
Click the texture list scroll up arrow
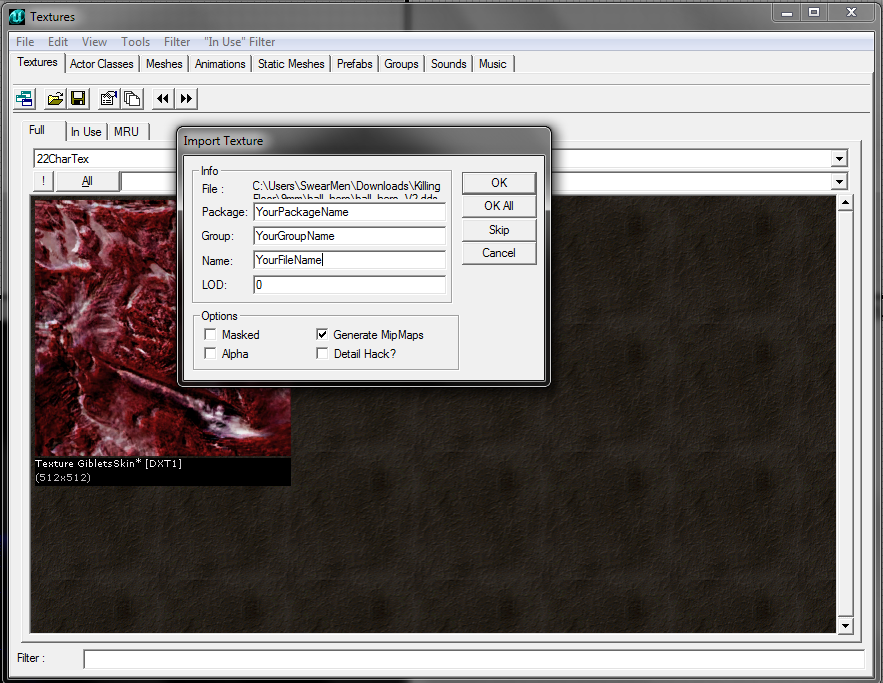(x=845, y=203)
